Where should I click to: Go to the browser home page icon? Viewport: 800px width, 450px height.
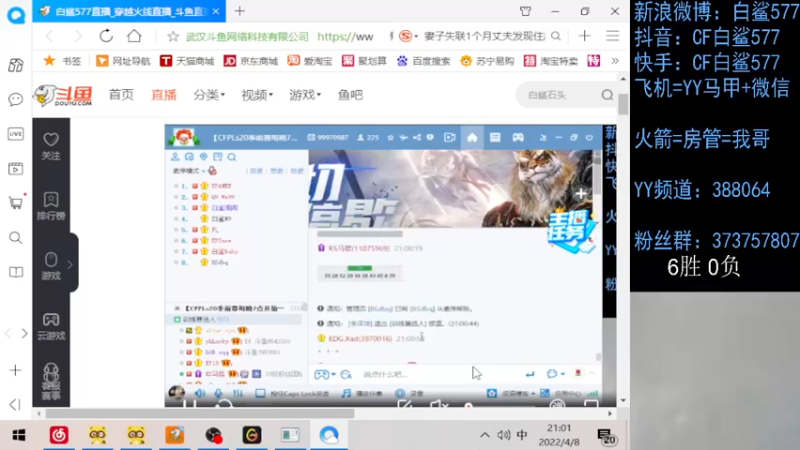tap(134, 36)
